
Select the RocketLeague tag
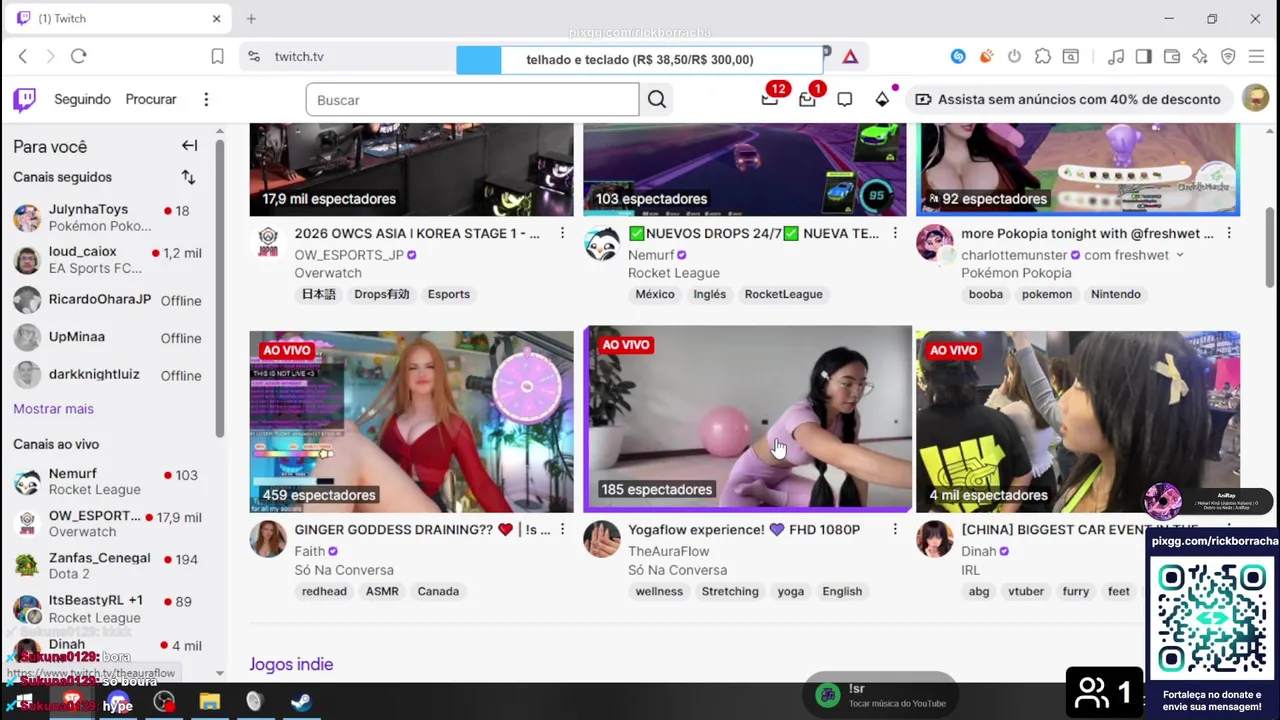click(783, 294)
